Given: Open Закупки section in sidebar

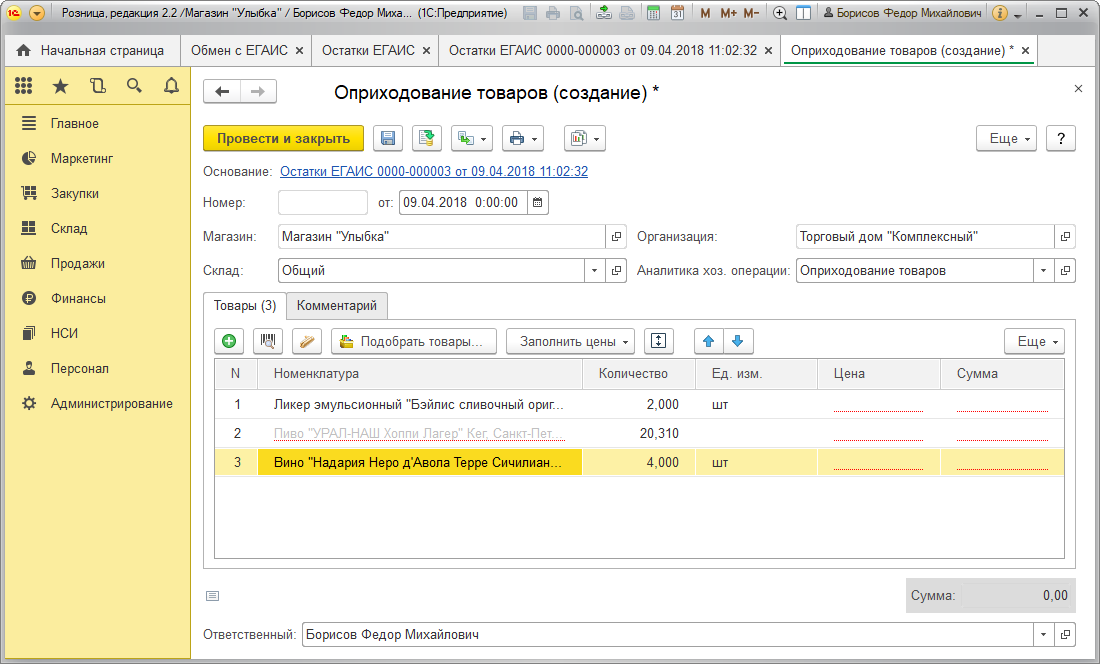Looking at the screenshot, I should [x=74, y=194].
